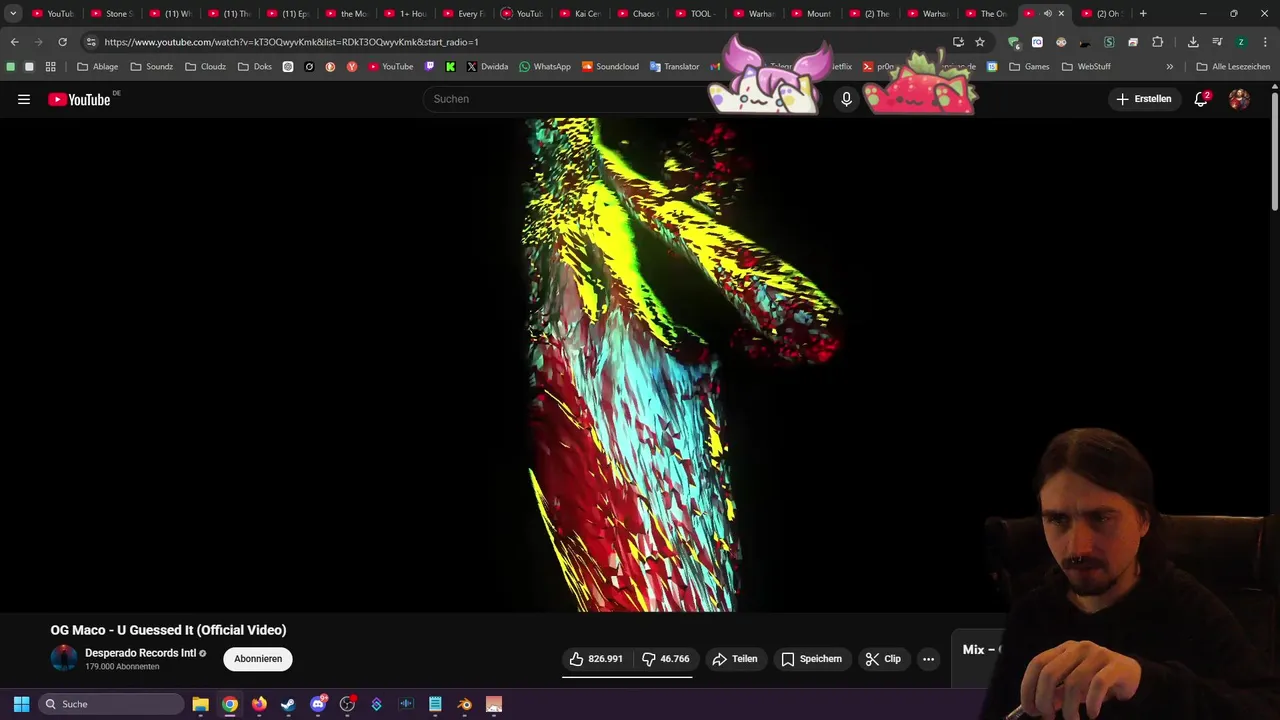Share the video using Teilen

[735, 659]
